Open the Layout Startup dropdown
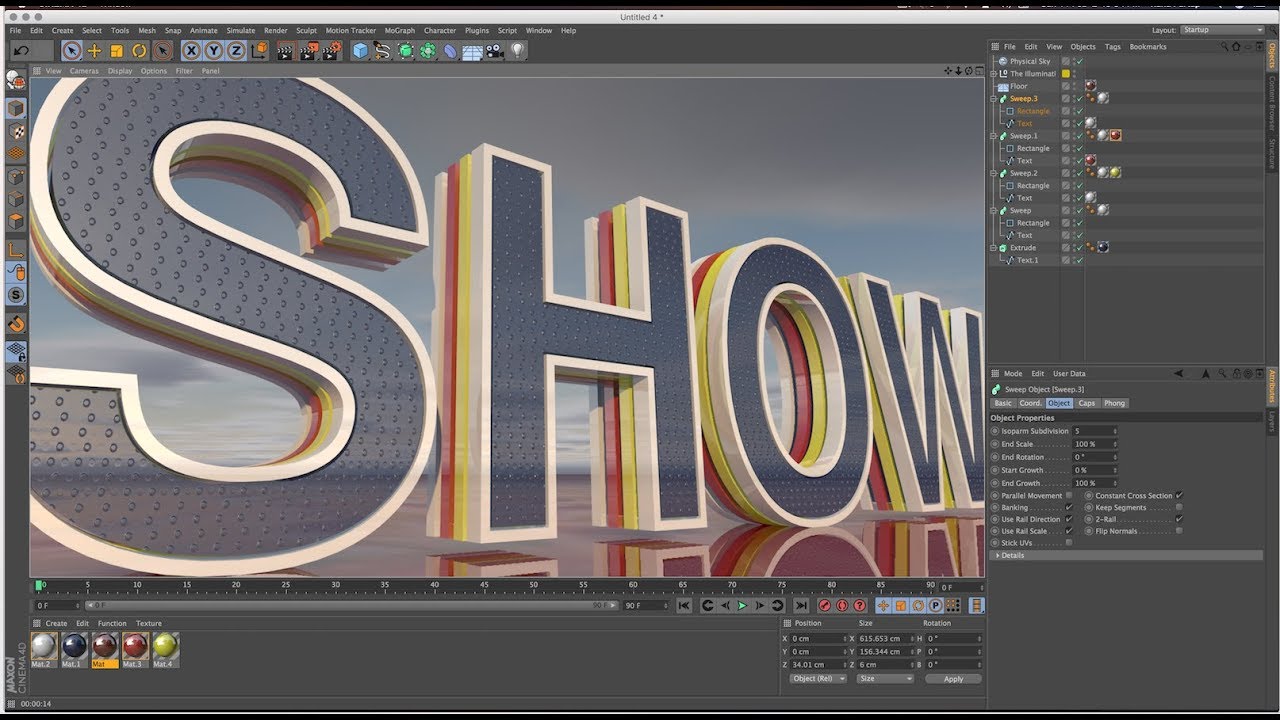Viewport: 1280px width, 720px height. point(1223,30)
